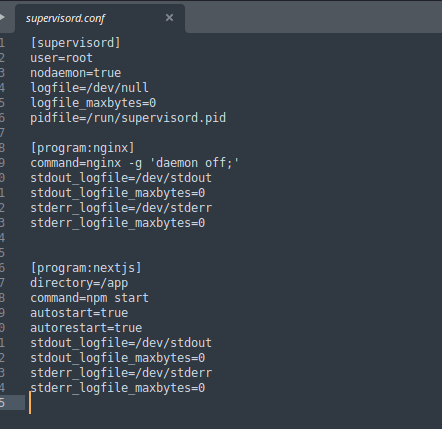Click the pidfile=/run/supervisord.pid line

click(128, 118)
